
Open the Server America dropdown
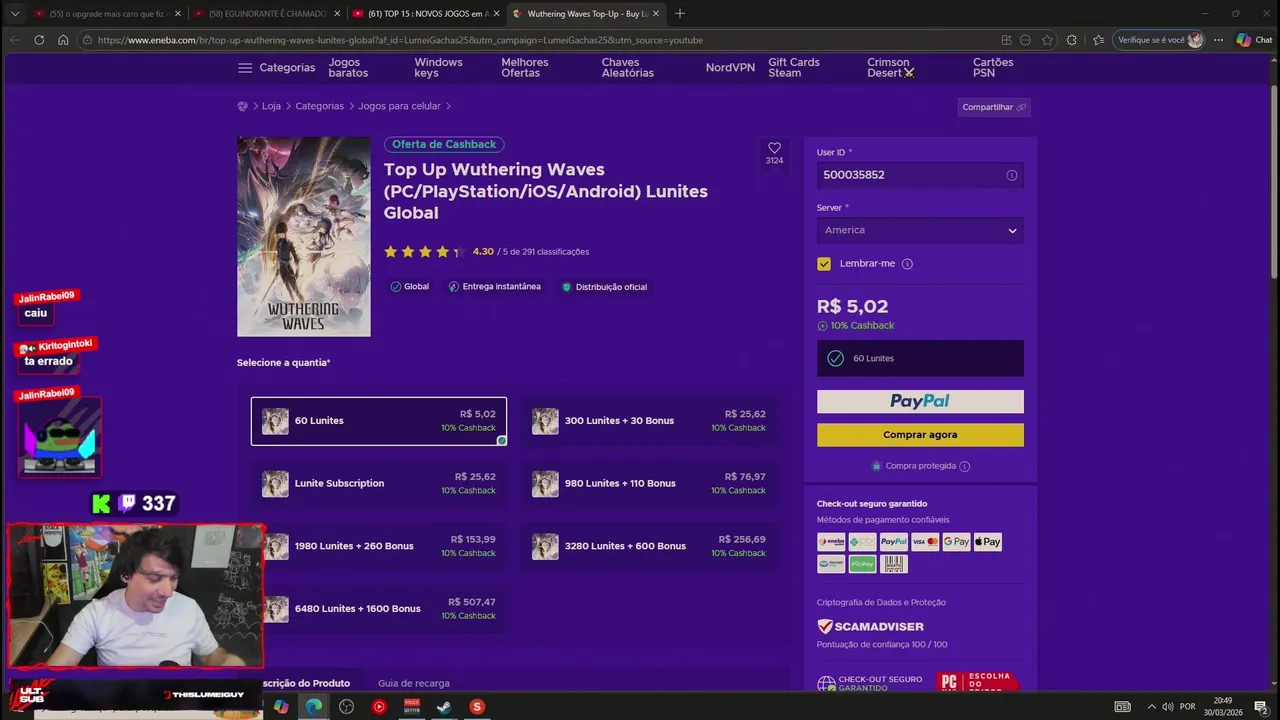coord(920,230)
